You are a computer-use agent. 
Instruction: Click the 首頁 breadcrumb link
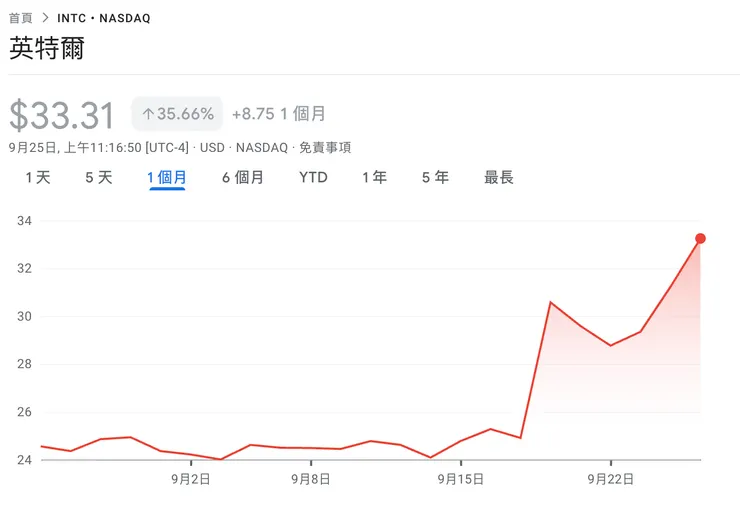[21, 18]
